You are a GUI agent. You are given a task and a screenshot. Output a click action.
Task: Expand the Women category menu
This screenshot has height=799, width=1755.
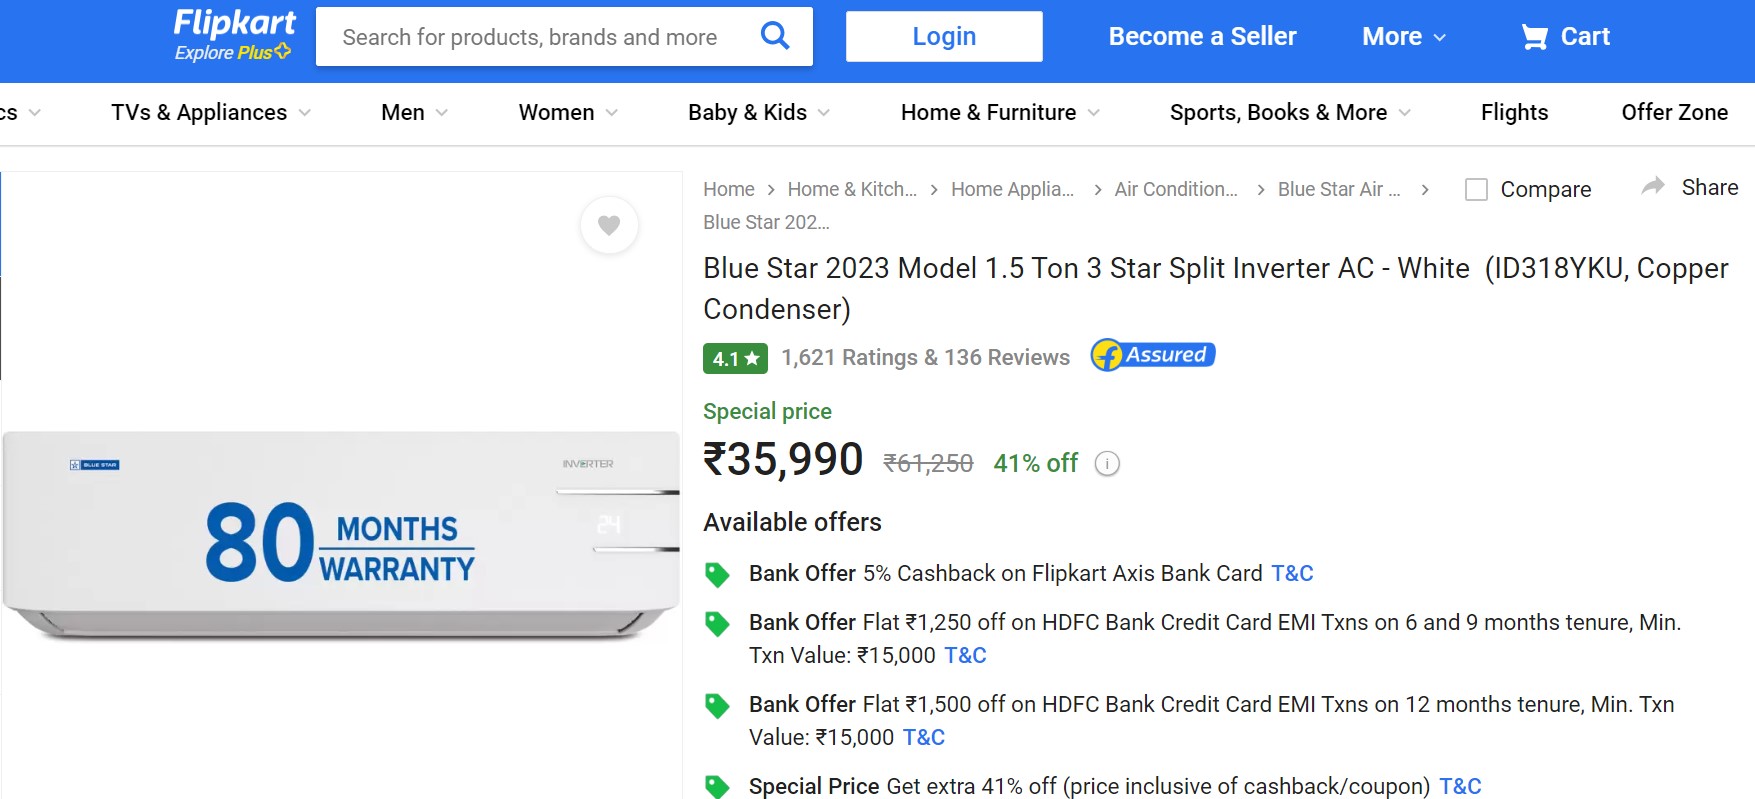567,113
